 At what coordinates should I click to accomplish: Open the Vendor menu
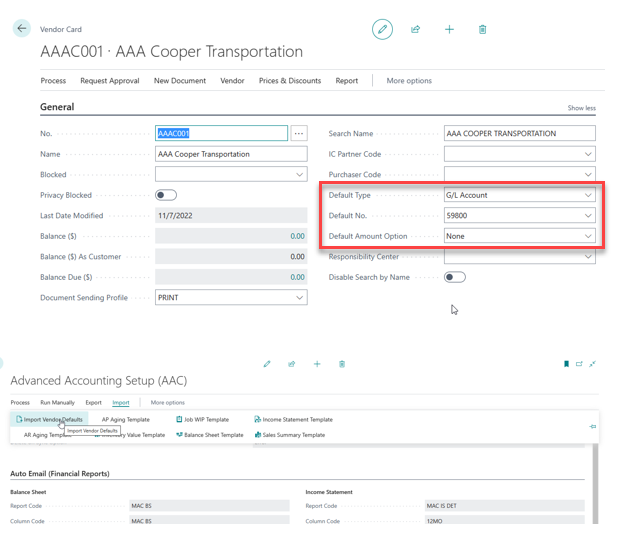[232, 81]
